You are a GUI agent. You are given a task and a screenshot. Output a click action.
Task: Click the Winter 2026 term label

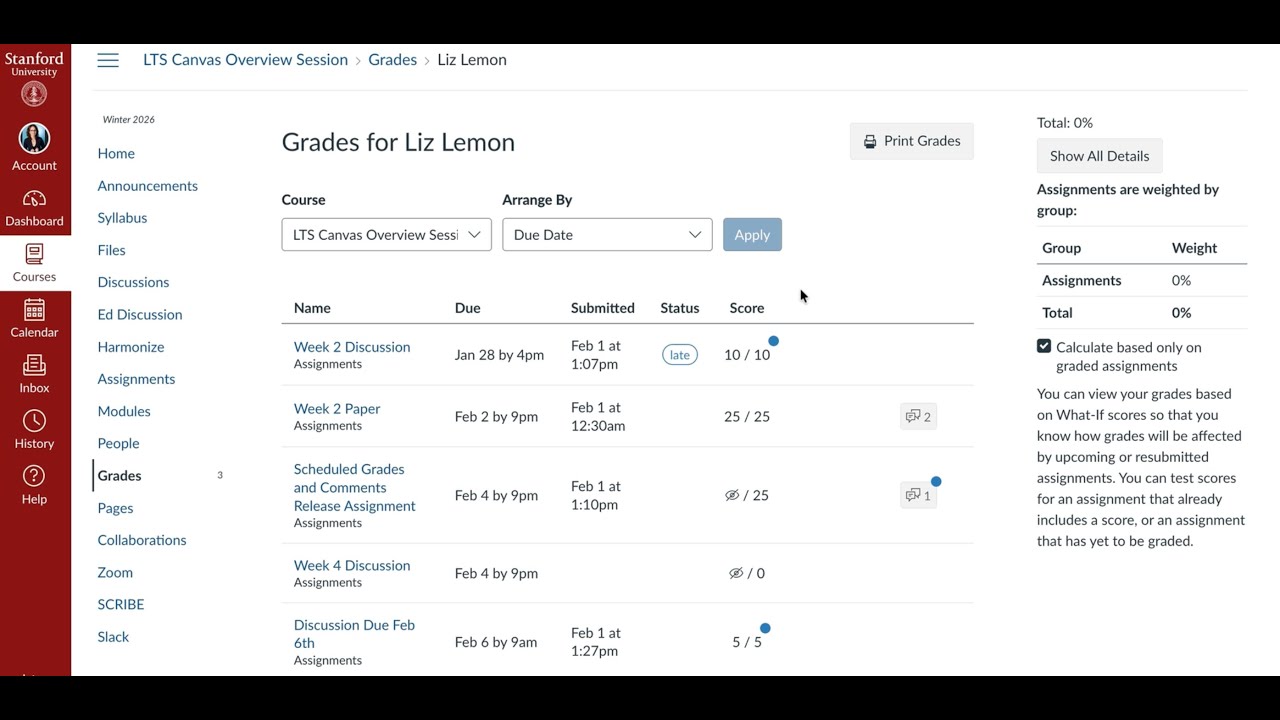point(129,119)
